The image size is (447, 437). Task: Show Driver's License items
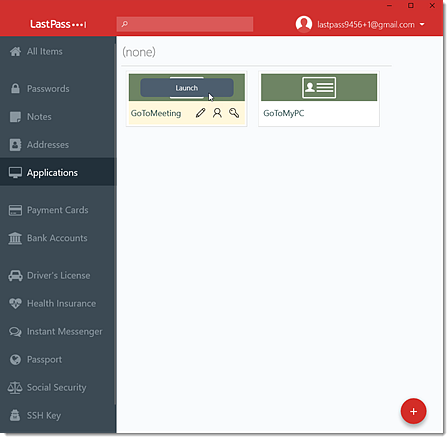click(x=58, y=275)
